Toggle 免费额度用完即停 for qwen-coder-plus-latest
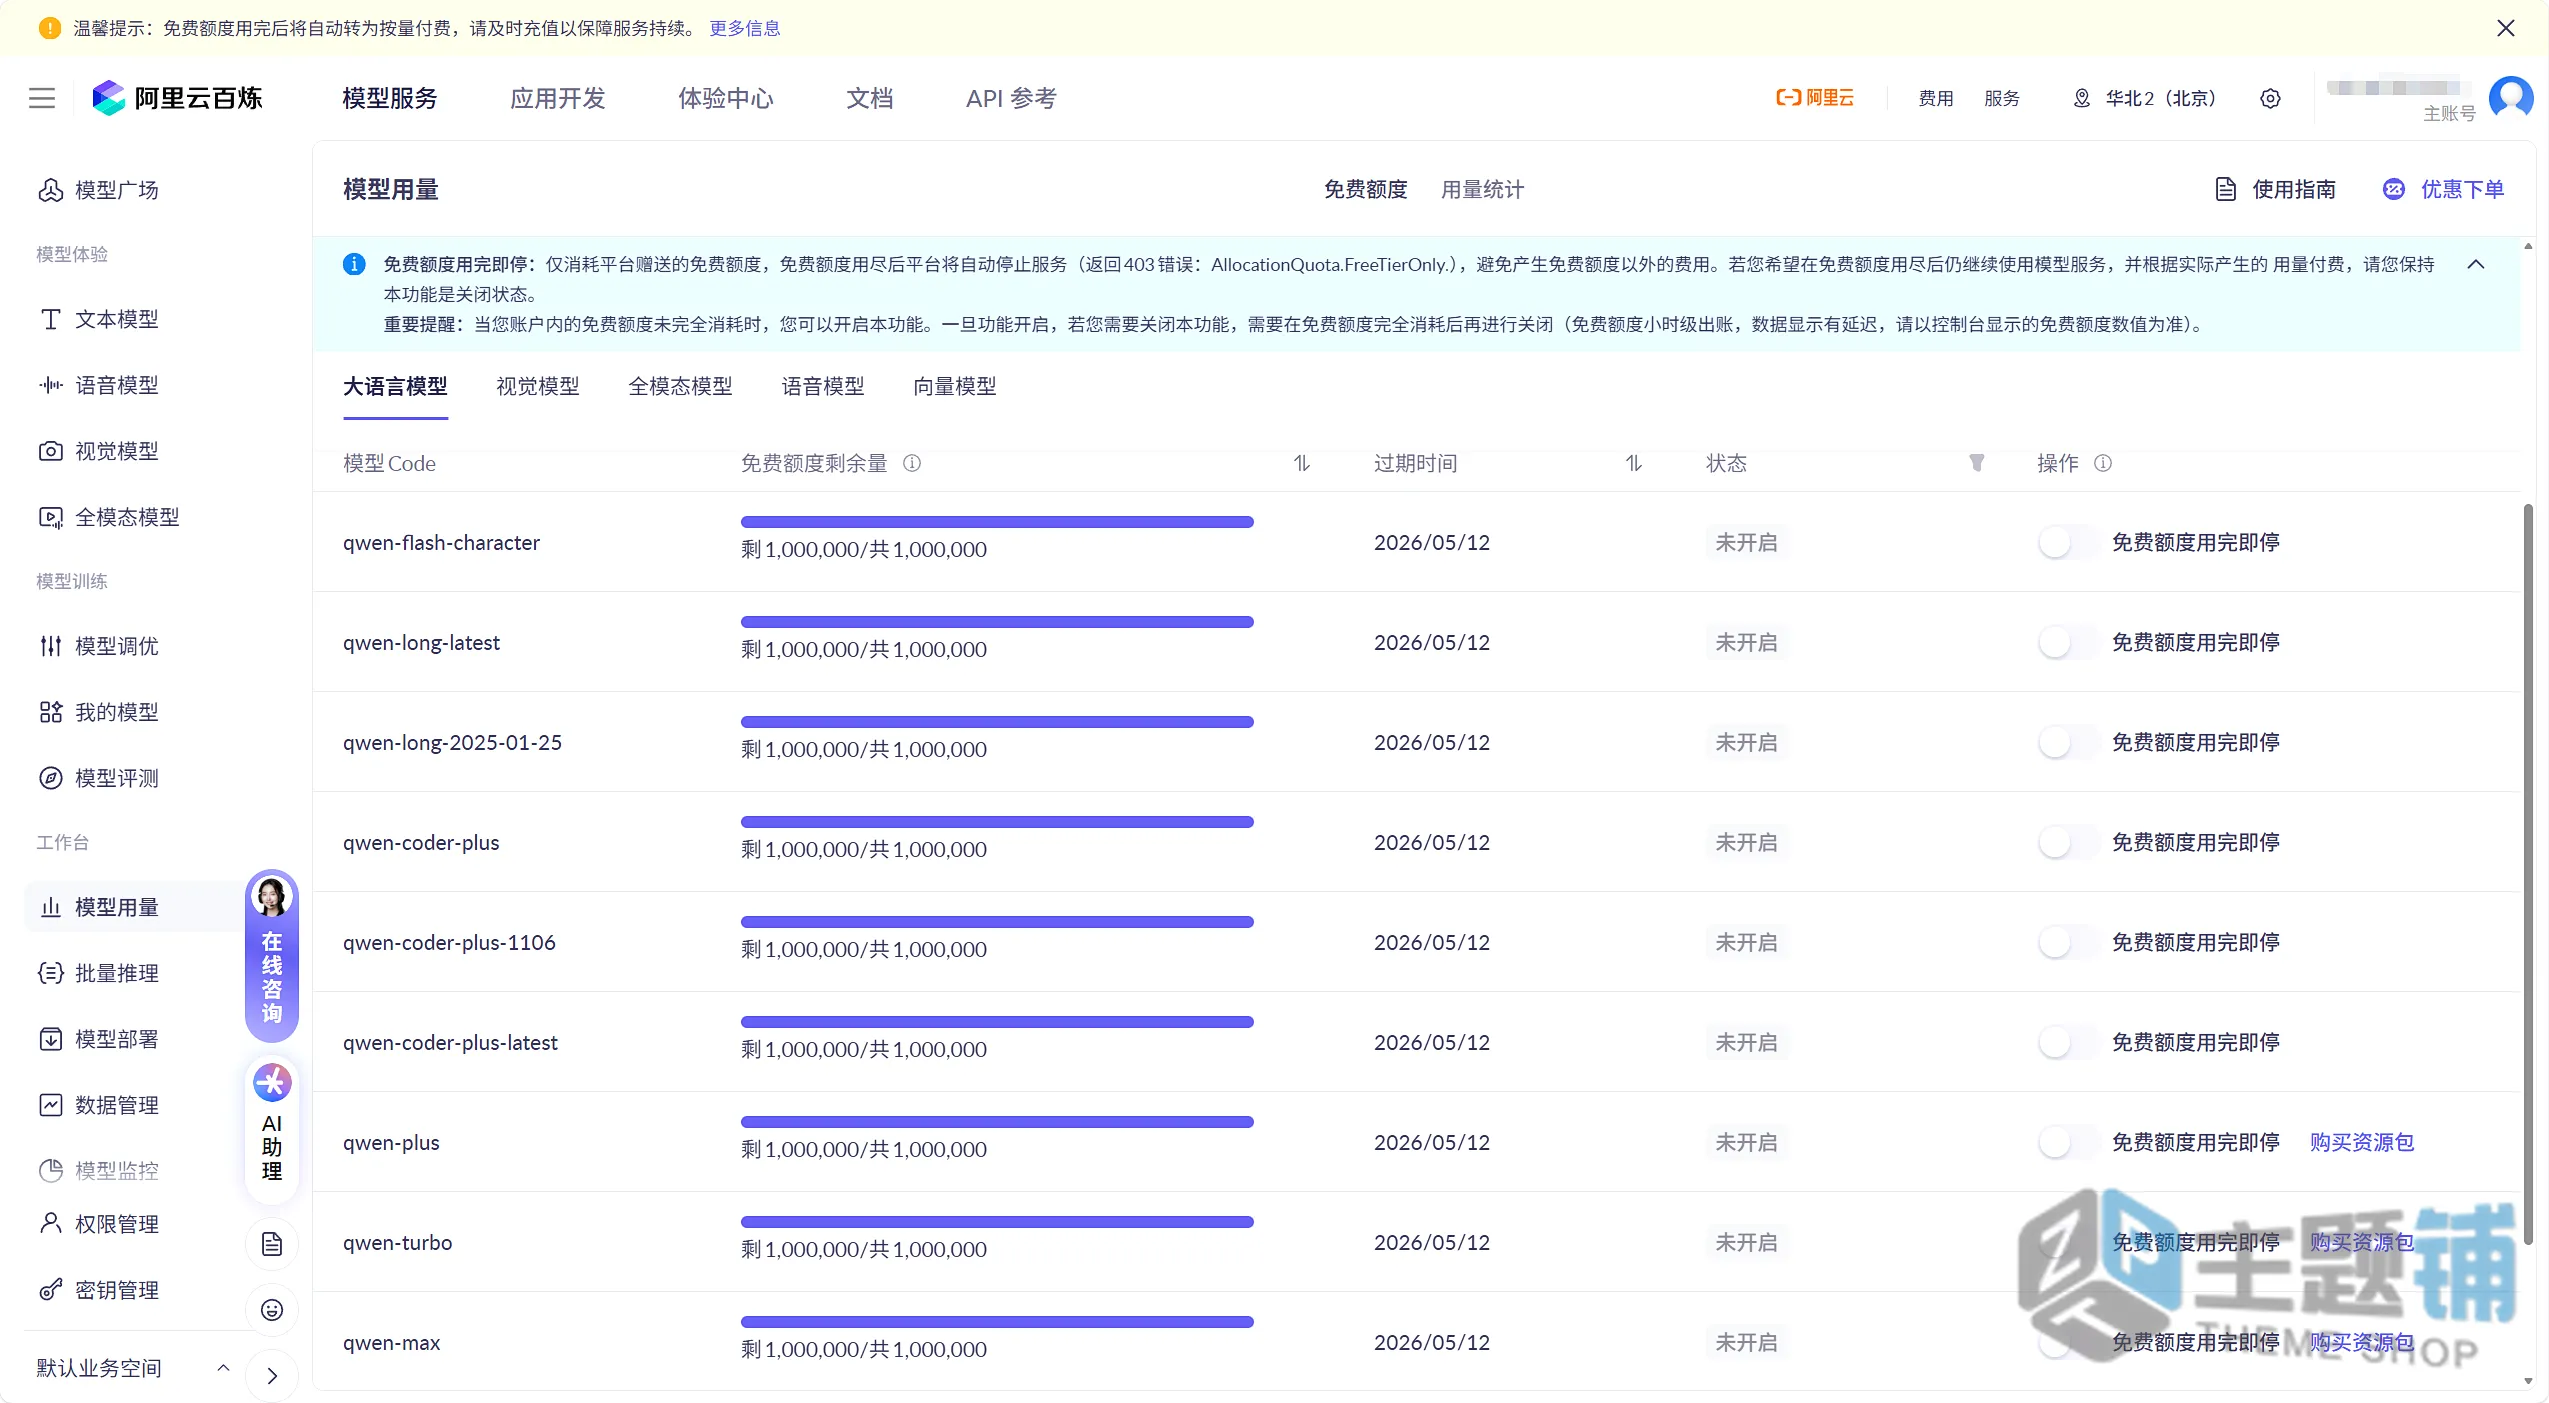Image resolution: width=2549 pixels, height=1403 pixels. coord(2068,1042)
